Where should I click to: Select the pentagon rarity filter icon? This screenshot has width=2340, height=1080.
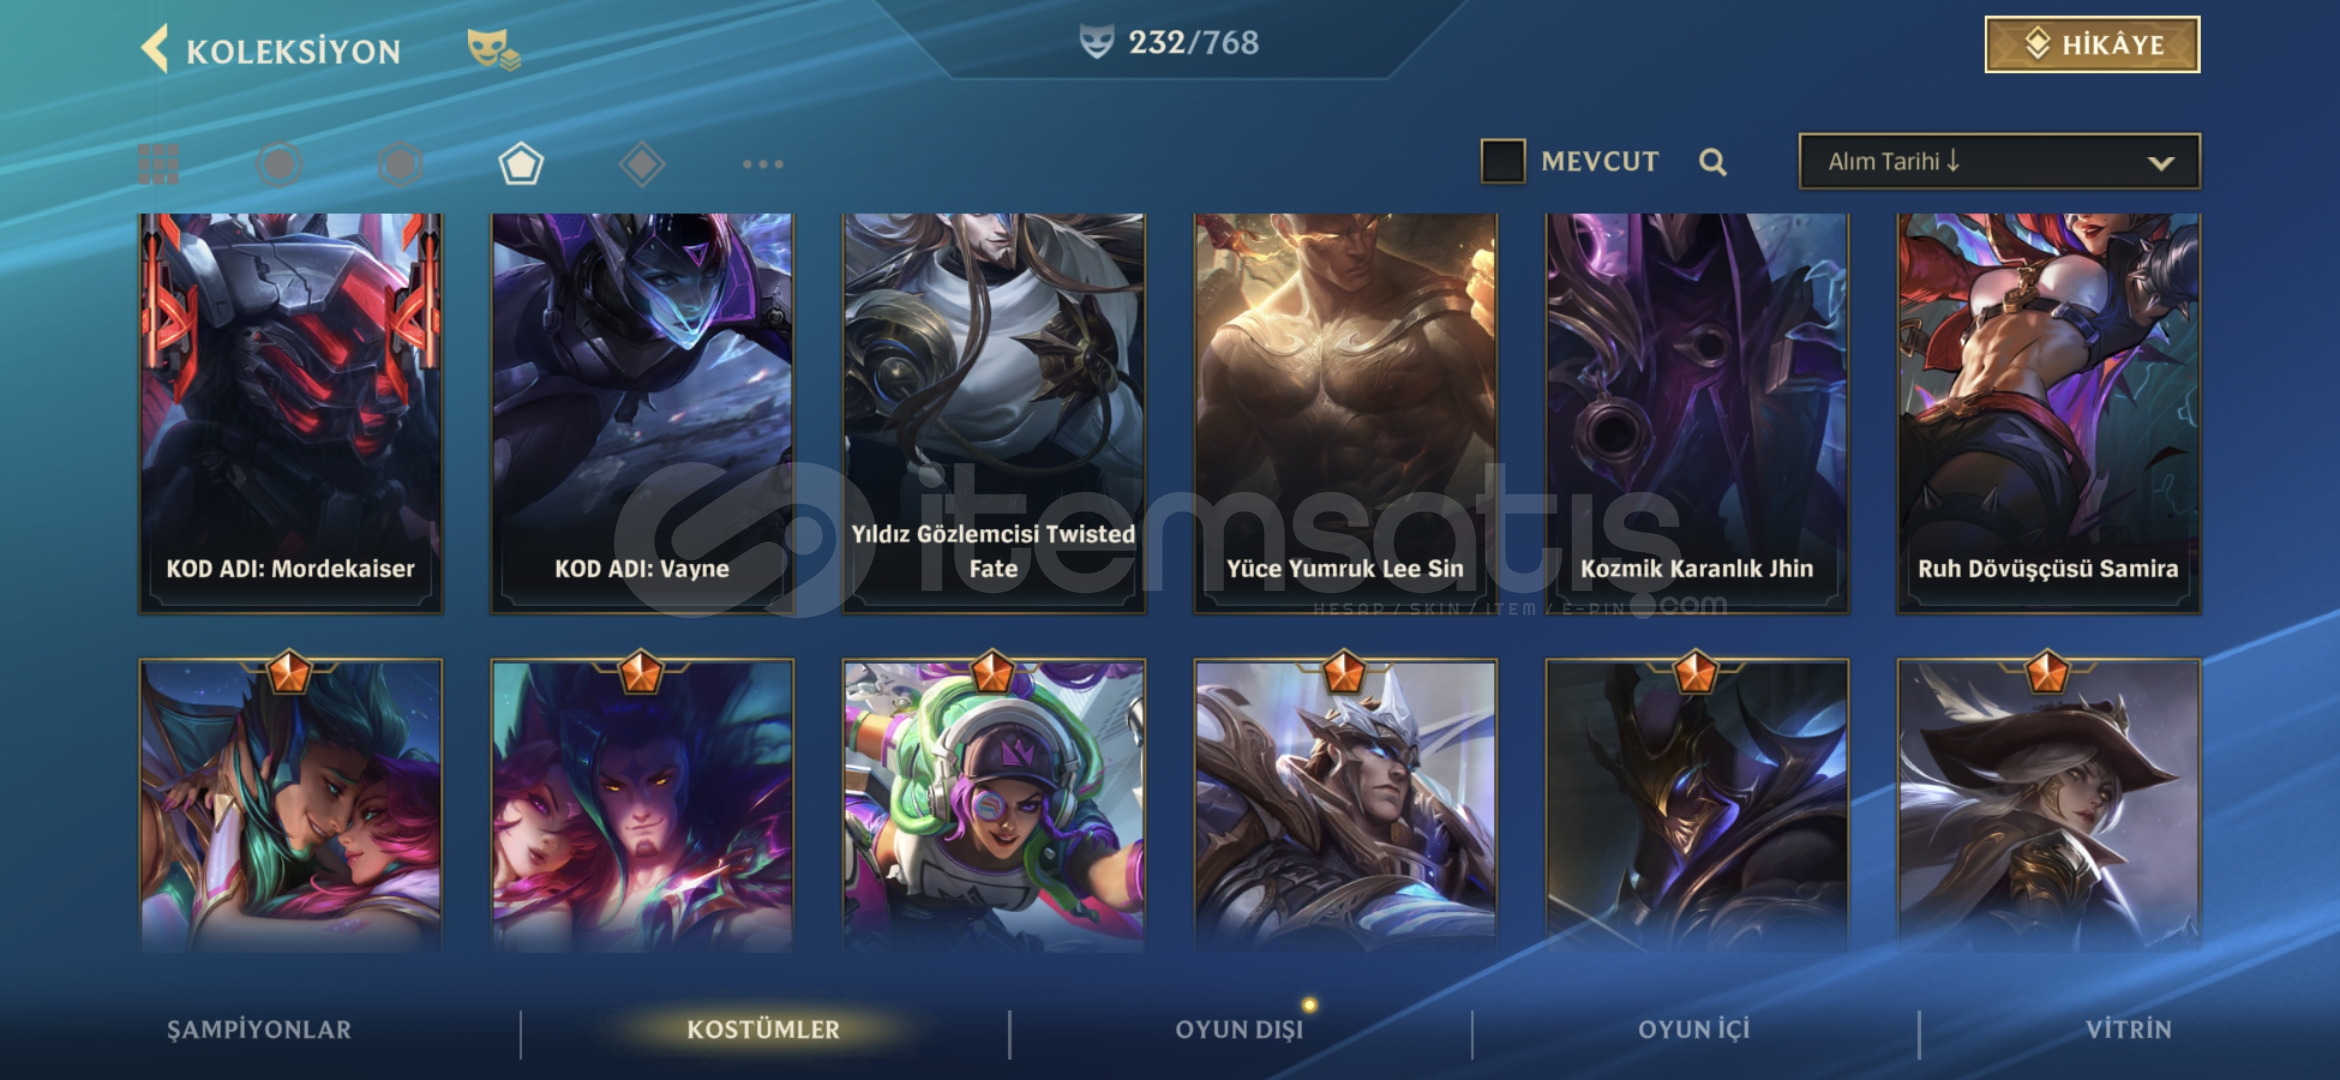(x=521, y=164)
